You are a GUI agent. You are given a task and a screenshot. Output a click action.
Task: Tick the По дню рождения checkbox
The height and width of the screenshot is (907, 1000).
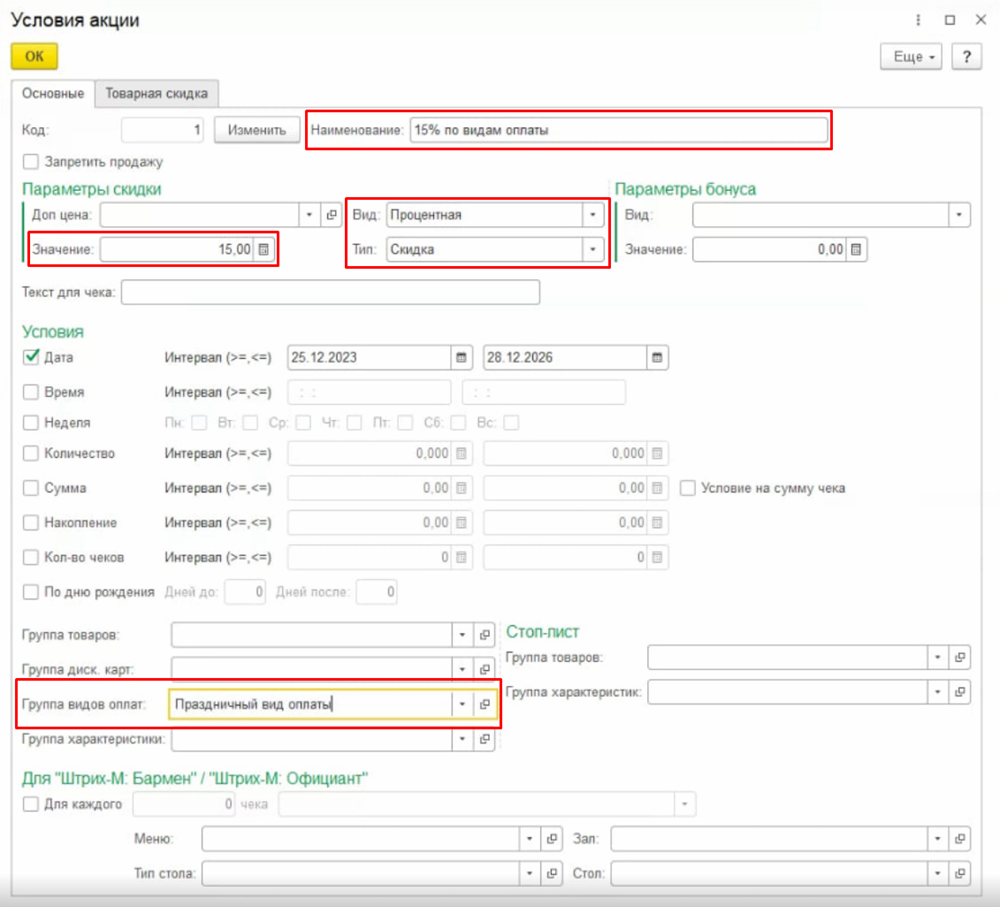30,592
